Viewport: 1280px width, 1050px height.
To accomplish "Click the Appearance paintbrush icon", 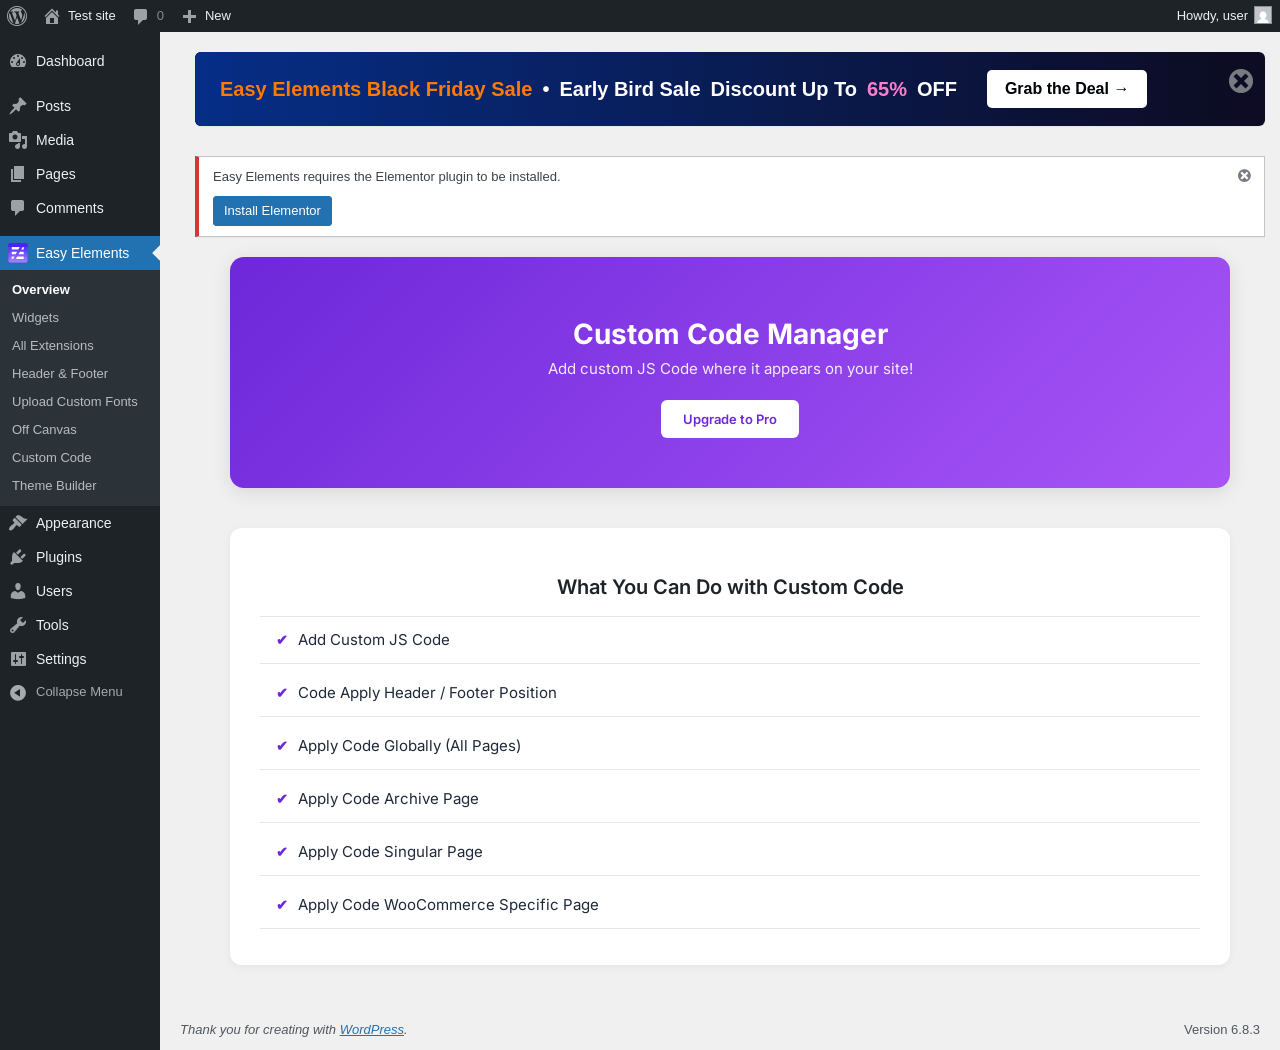I will point(18,523).
